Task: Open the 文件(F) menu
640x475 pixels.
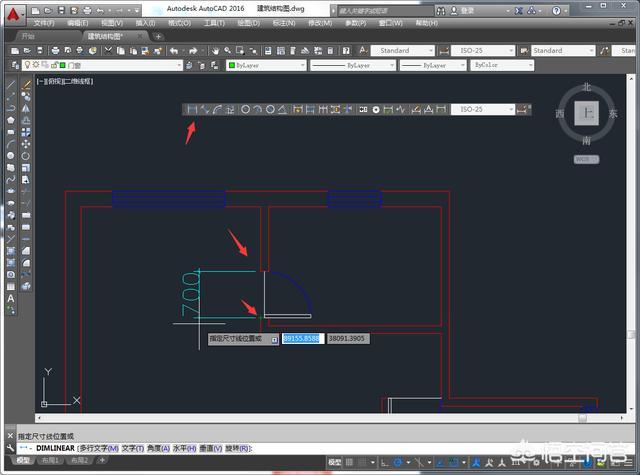Action: point(44,23)
